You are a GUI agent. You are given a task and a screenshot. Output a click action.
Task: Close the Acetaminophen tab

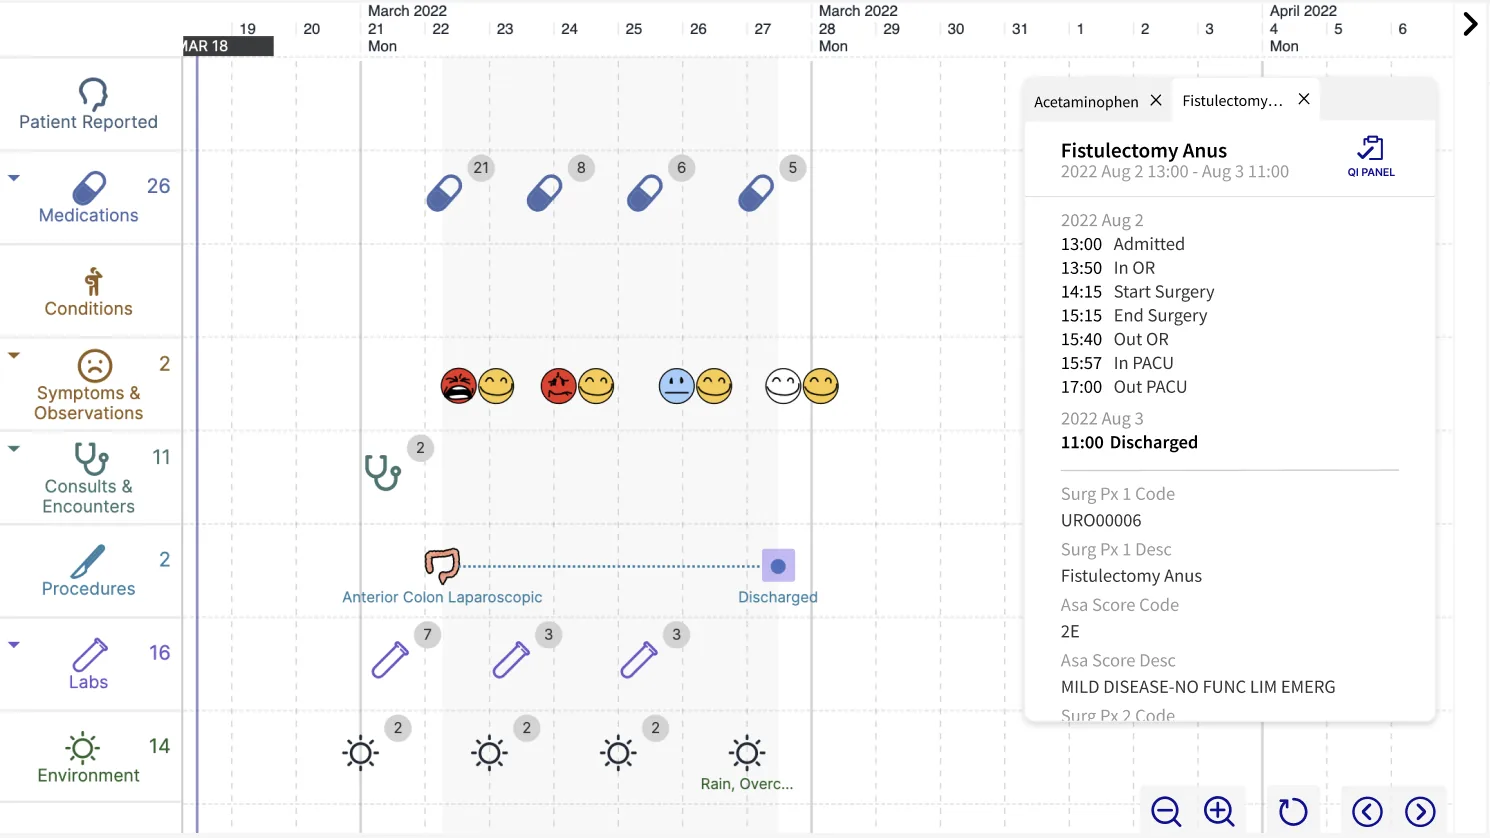click(x=1156, y=100)
